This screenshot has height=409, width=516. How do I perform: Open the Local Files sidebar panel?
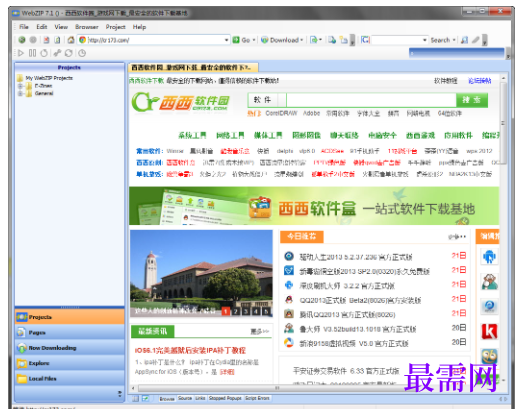coord(69,378)
